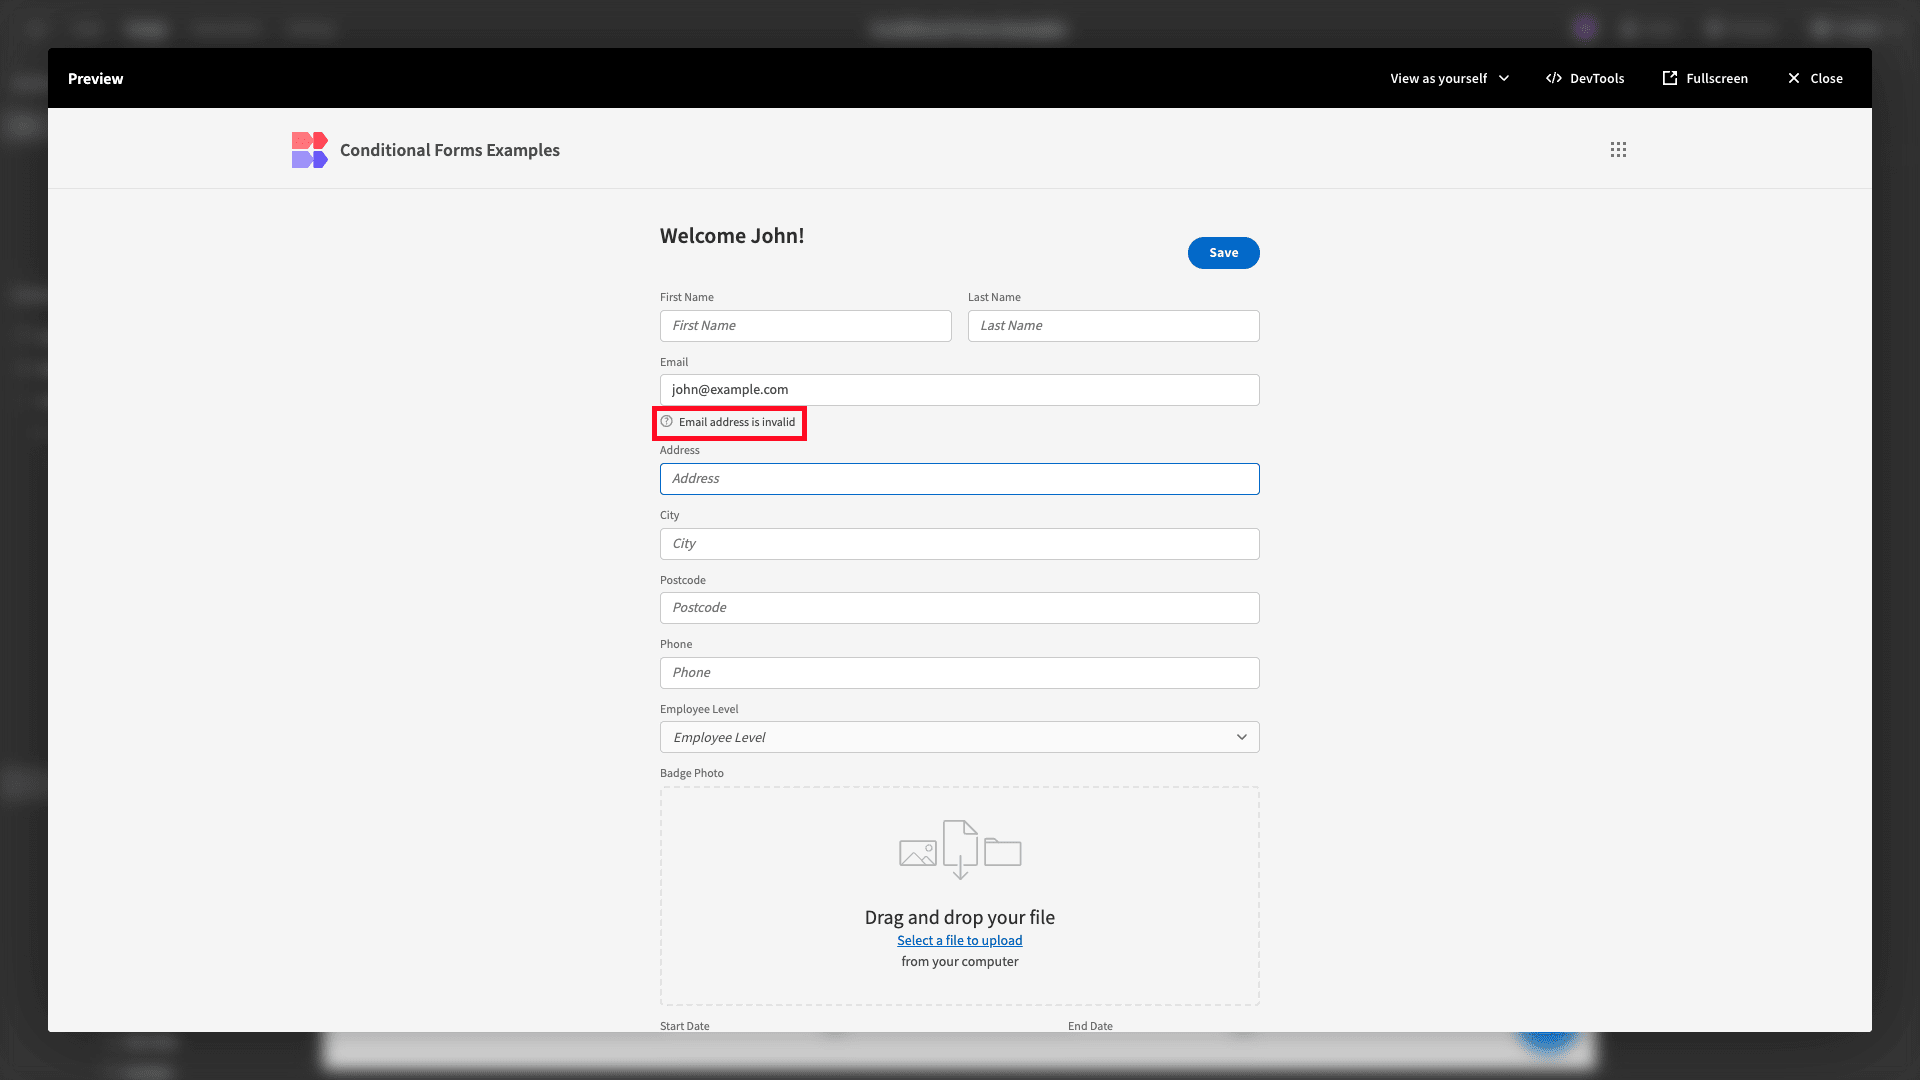Open the app grid menu icon
Image resolution: width=1920 pixels, height=1080 pixels.
click(1618, 150)
